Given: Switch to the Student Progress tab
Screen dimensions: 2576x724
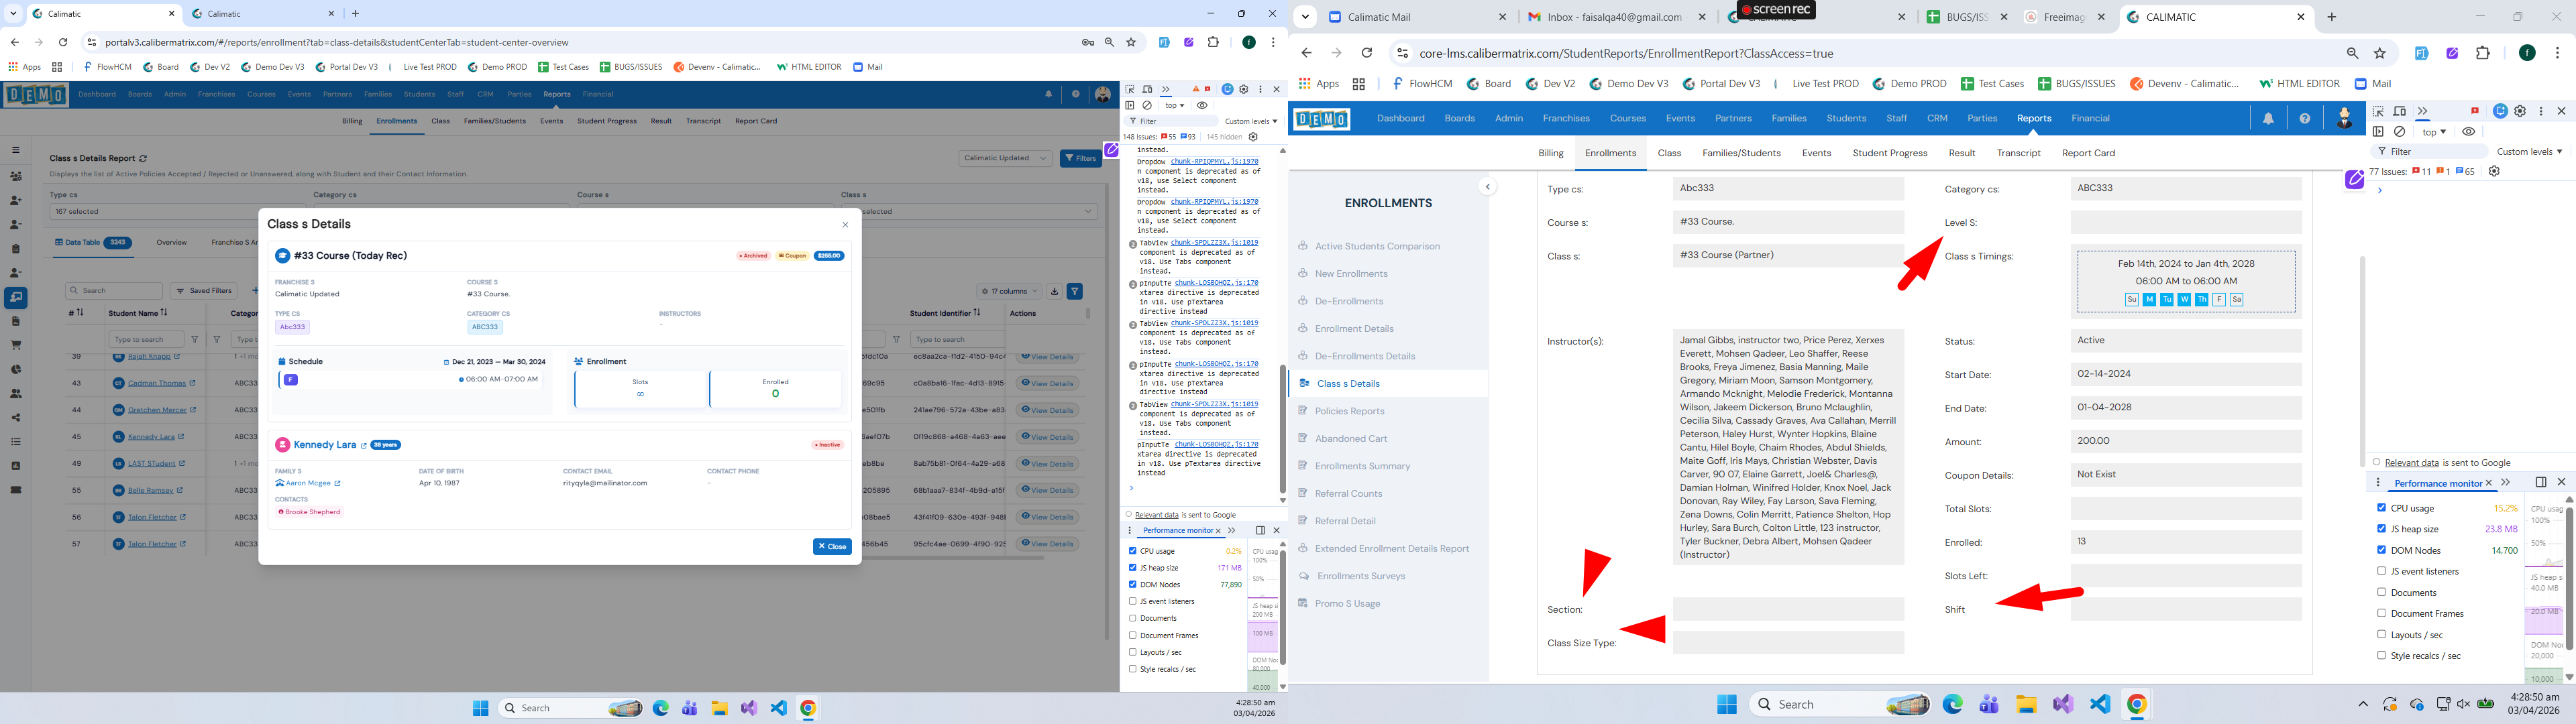Looking at the screenshot, I should (x=1889, y=153).
